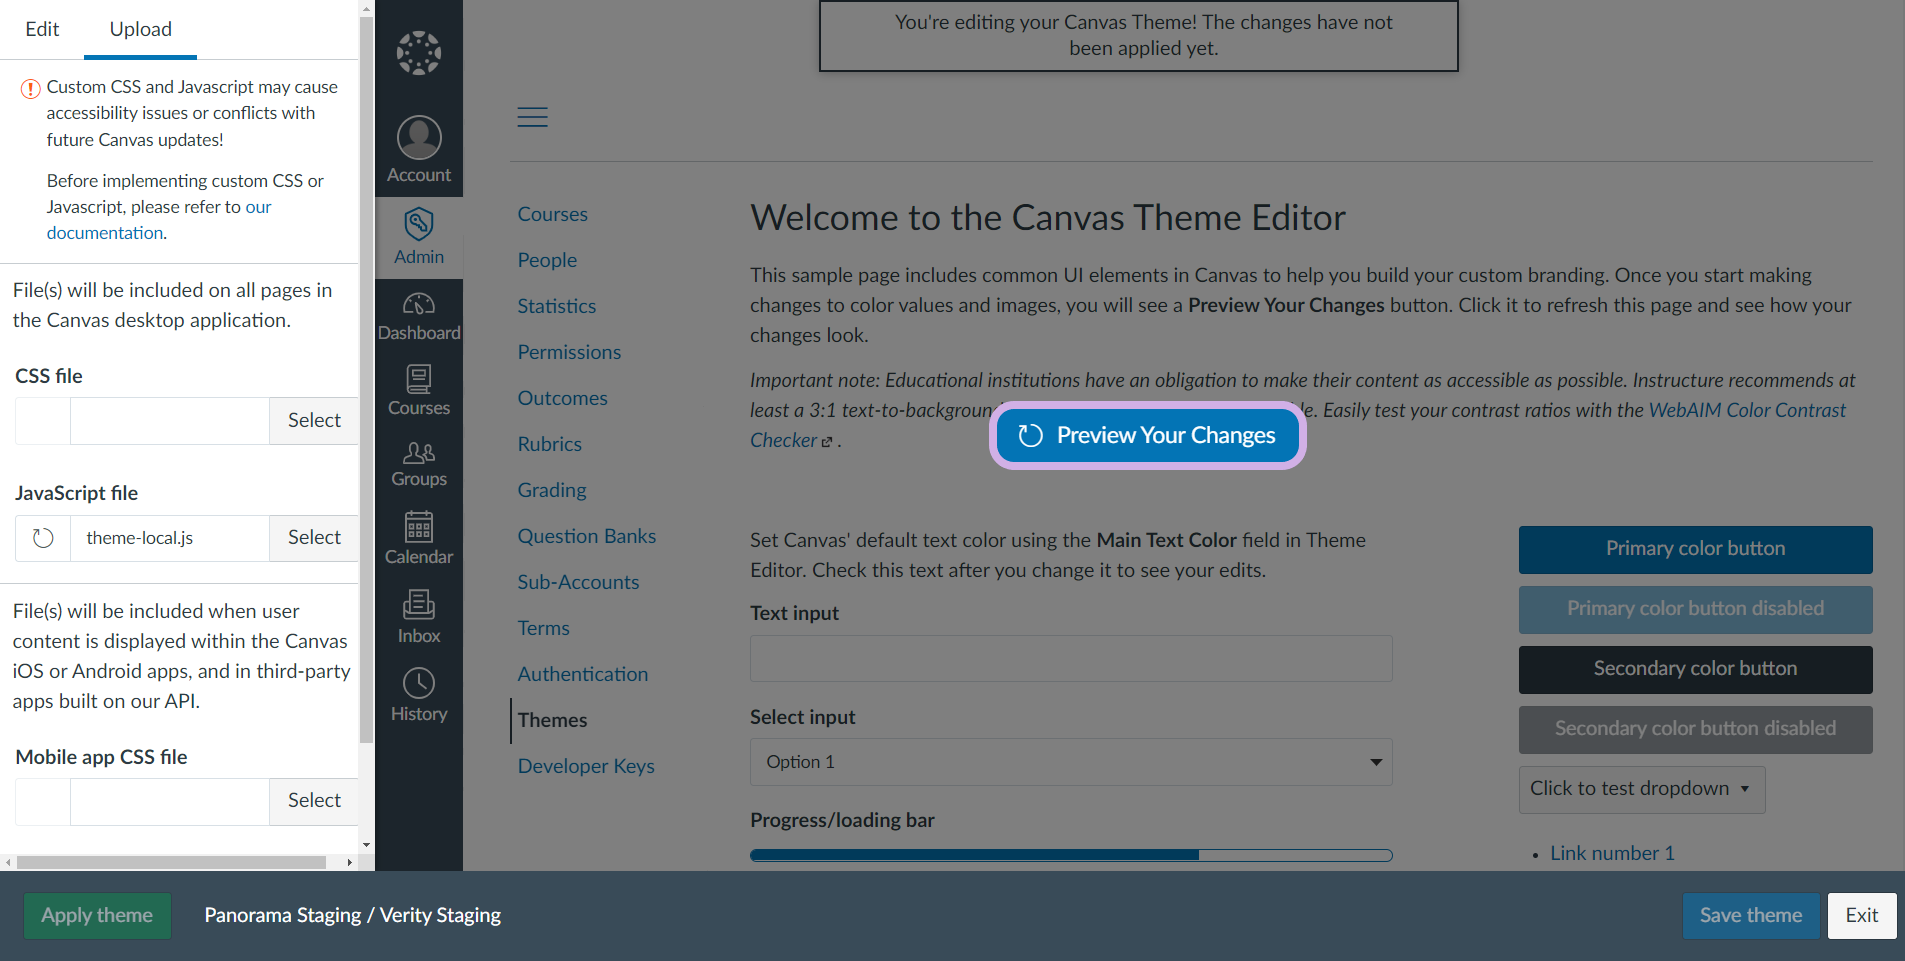1905x961 pixels.
Task: Click the Primary color button disabled
Action: [x=1695, y=609]
